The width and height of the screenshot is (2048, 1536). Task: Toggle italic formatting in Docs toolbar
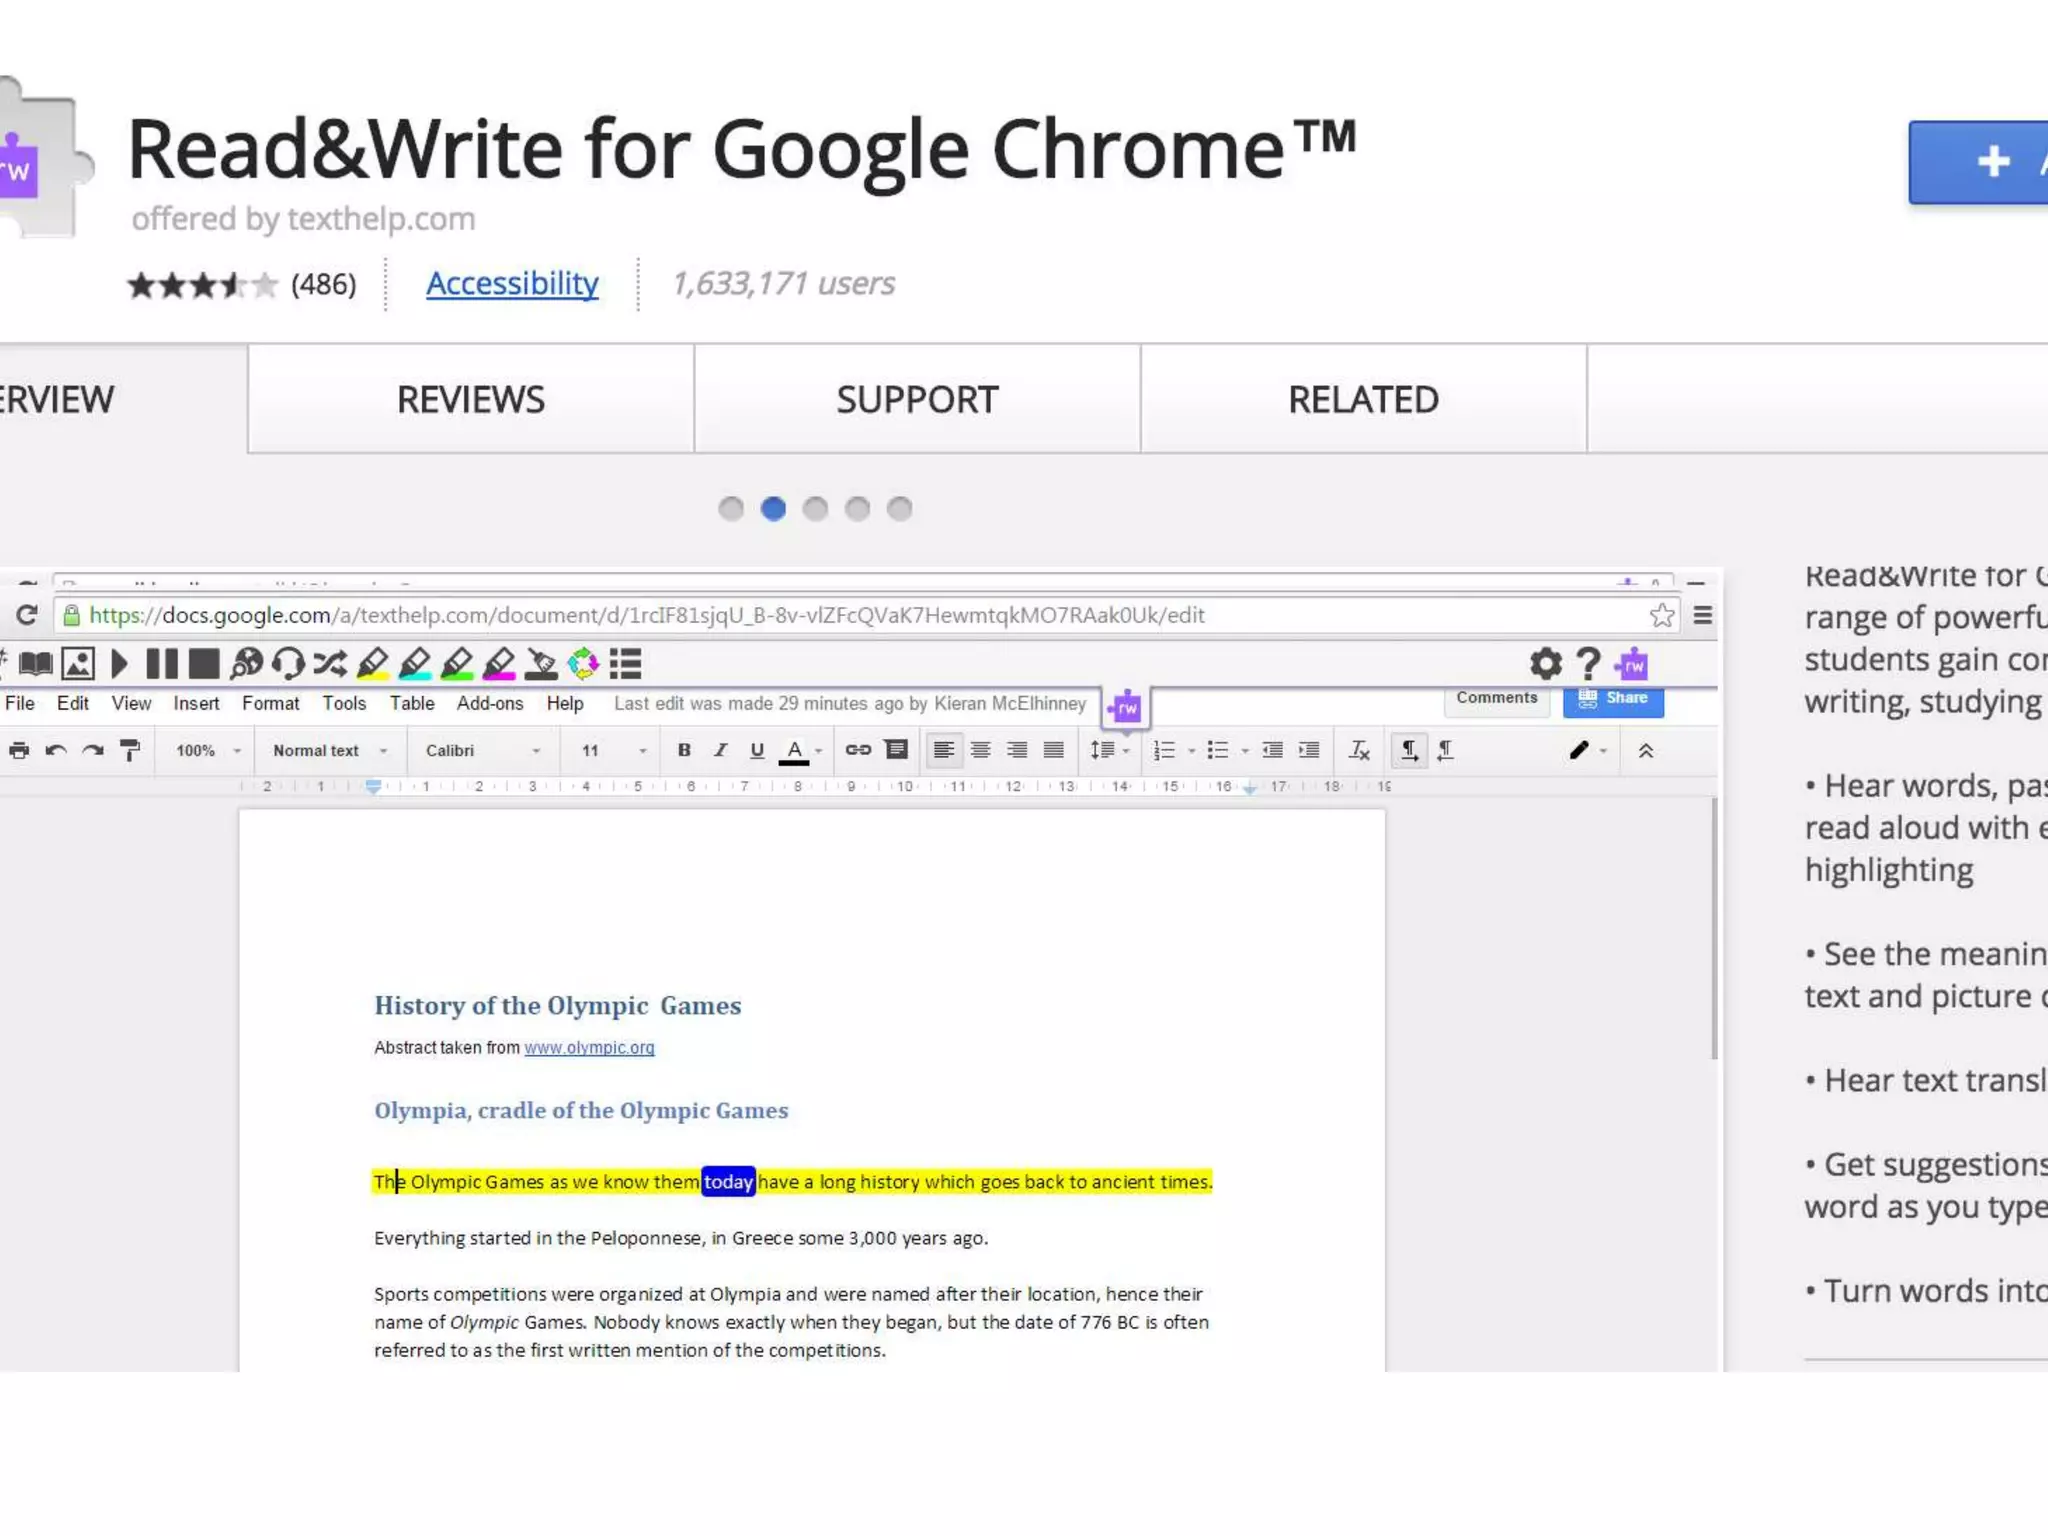coord(720,750)
